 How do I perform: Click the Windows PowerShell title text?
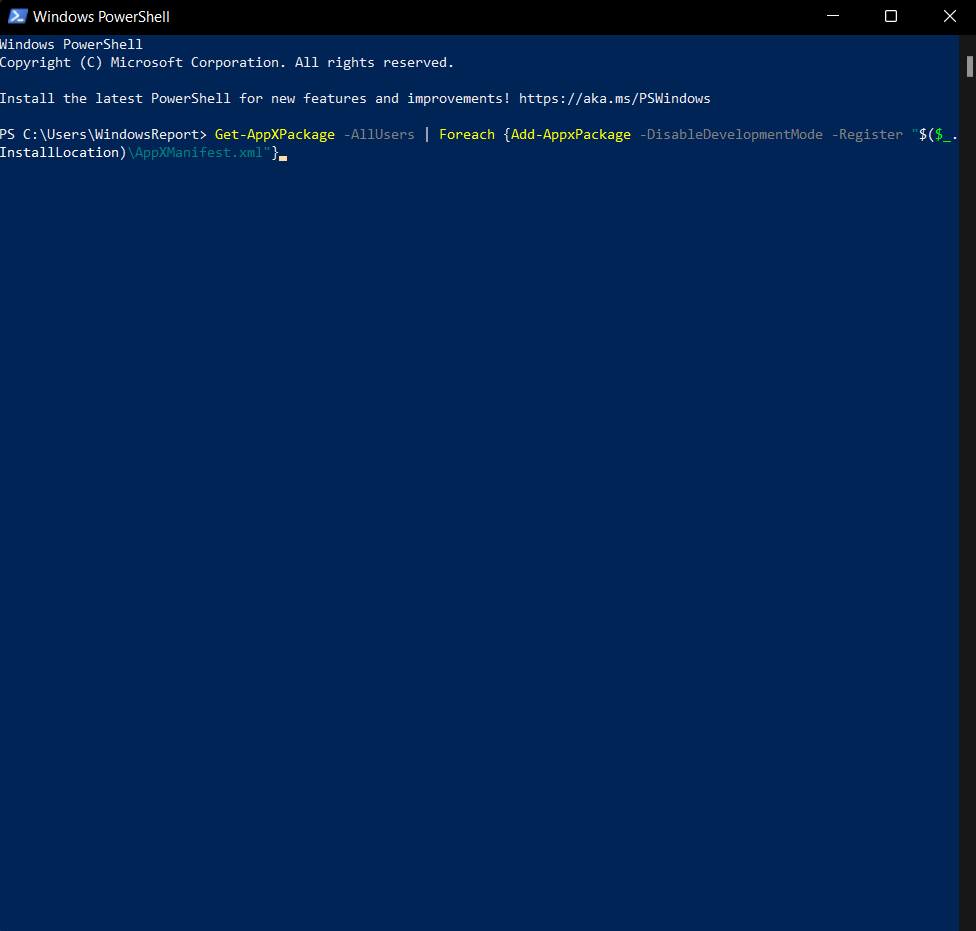point(101,17)
